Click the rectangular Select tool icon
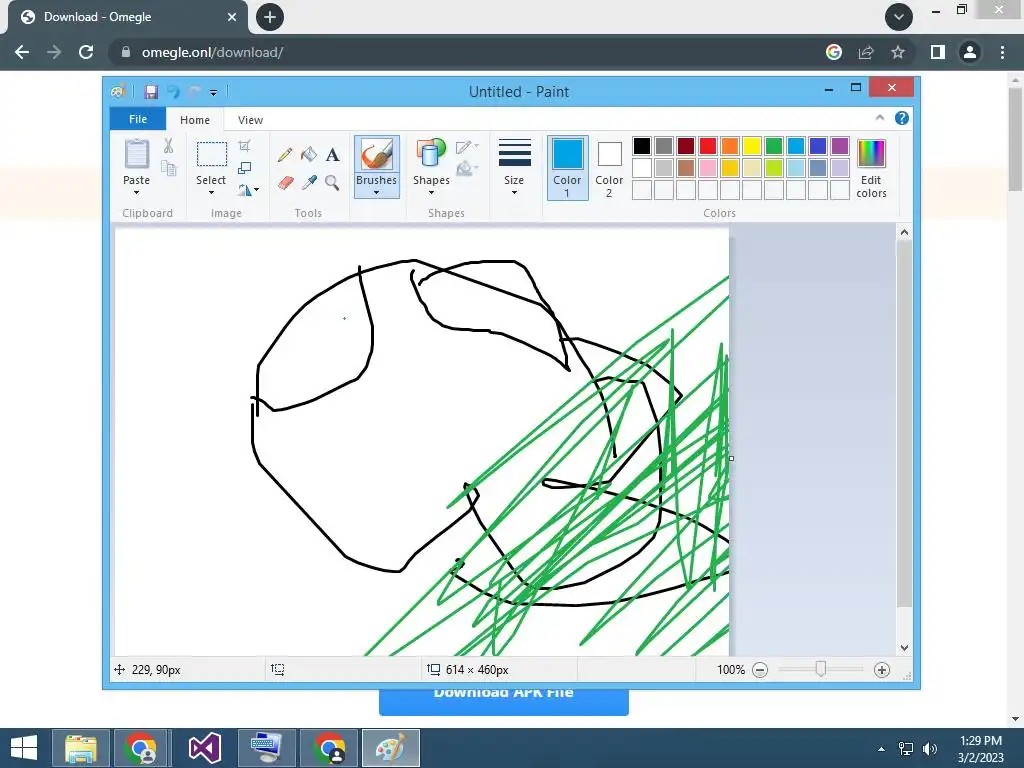Image resolution: width=1024 pixels, height=768 pixels. [212, 155]
